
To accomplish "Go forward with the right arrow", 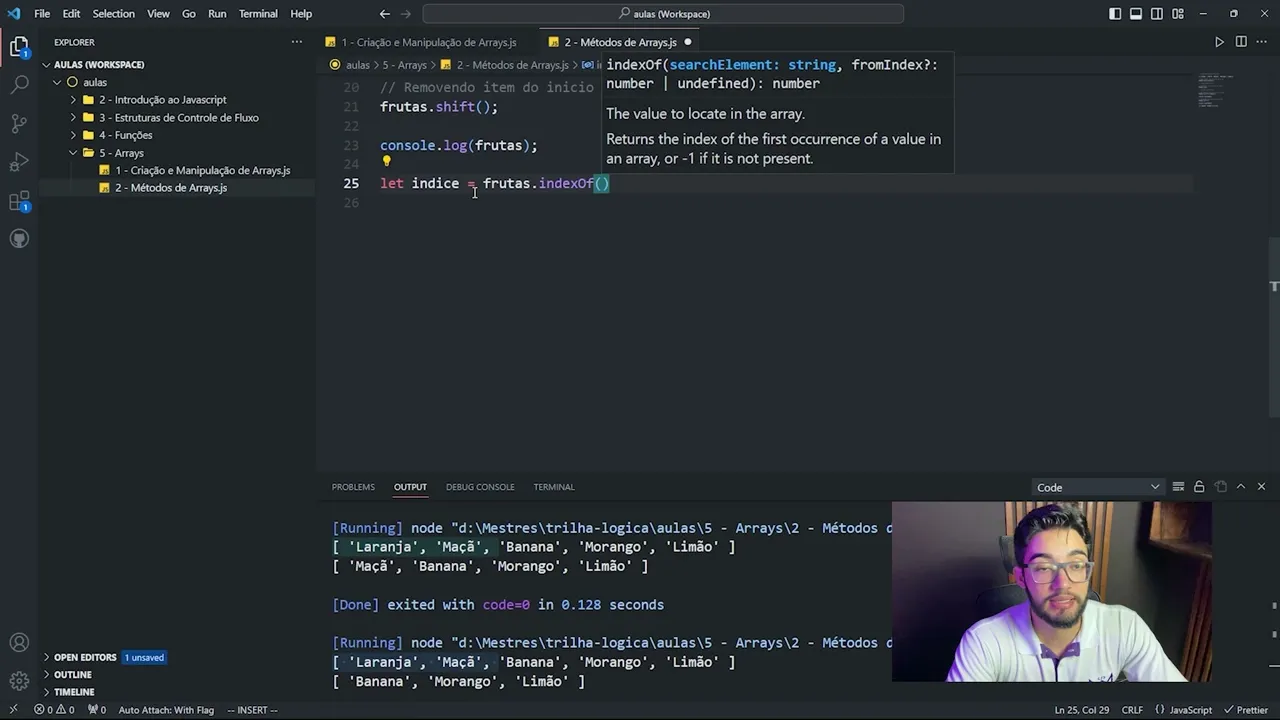I will pos(408,14).
